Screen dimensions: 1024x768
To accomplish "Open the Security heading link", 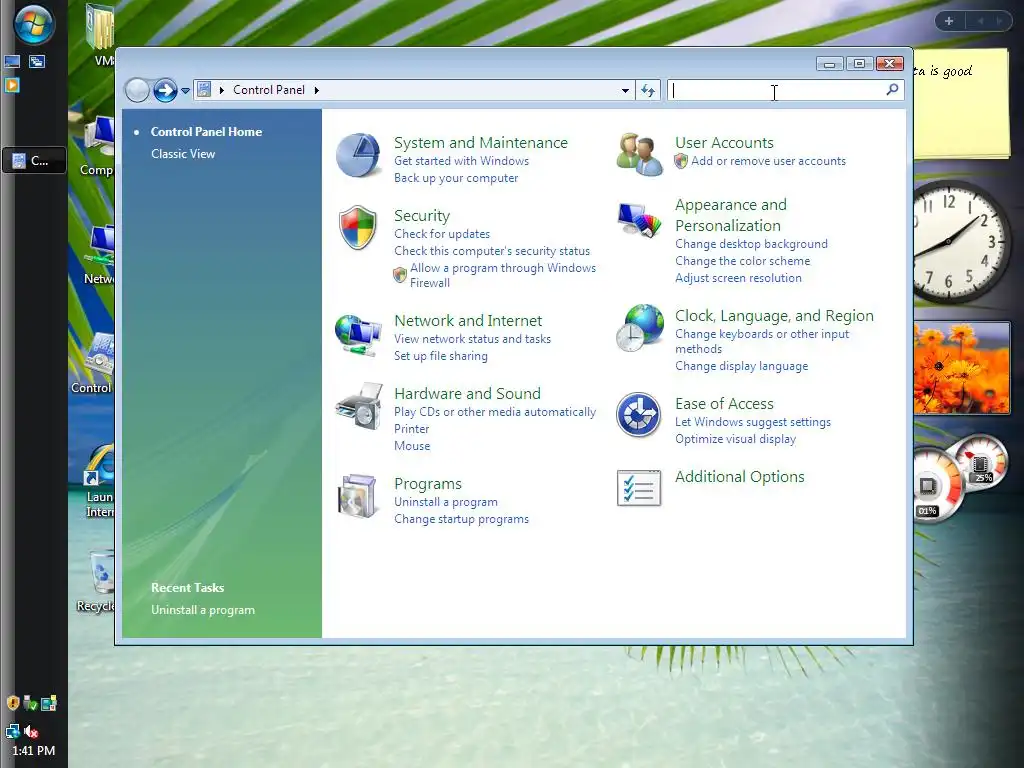I will pos(422,216).
